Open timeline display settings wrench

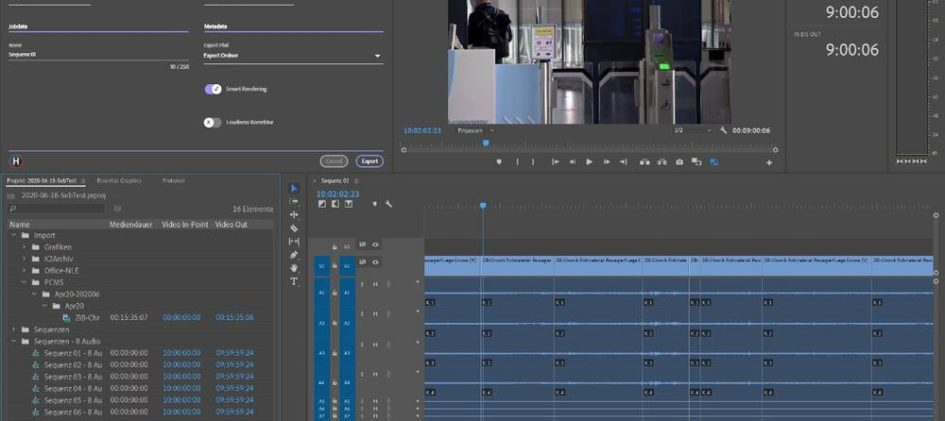point(388,204)
